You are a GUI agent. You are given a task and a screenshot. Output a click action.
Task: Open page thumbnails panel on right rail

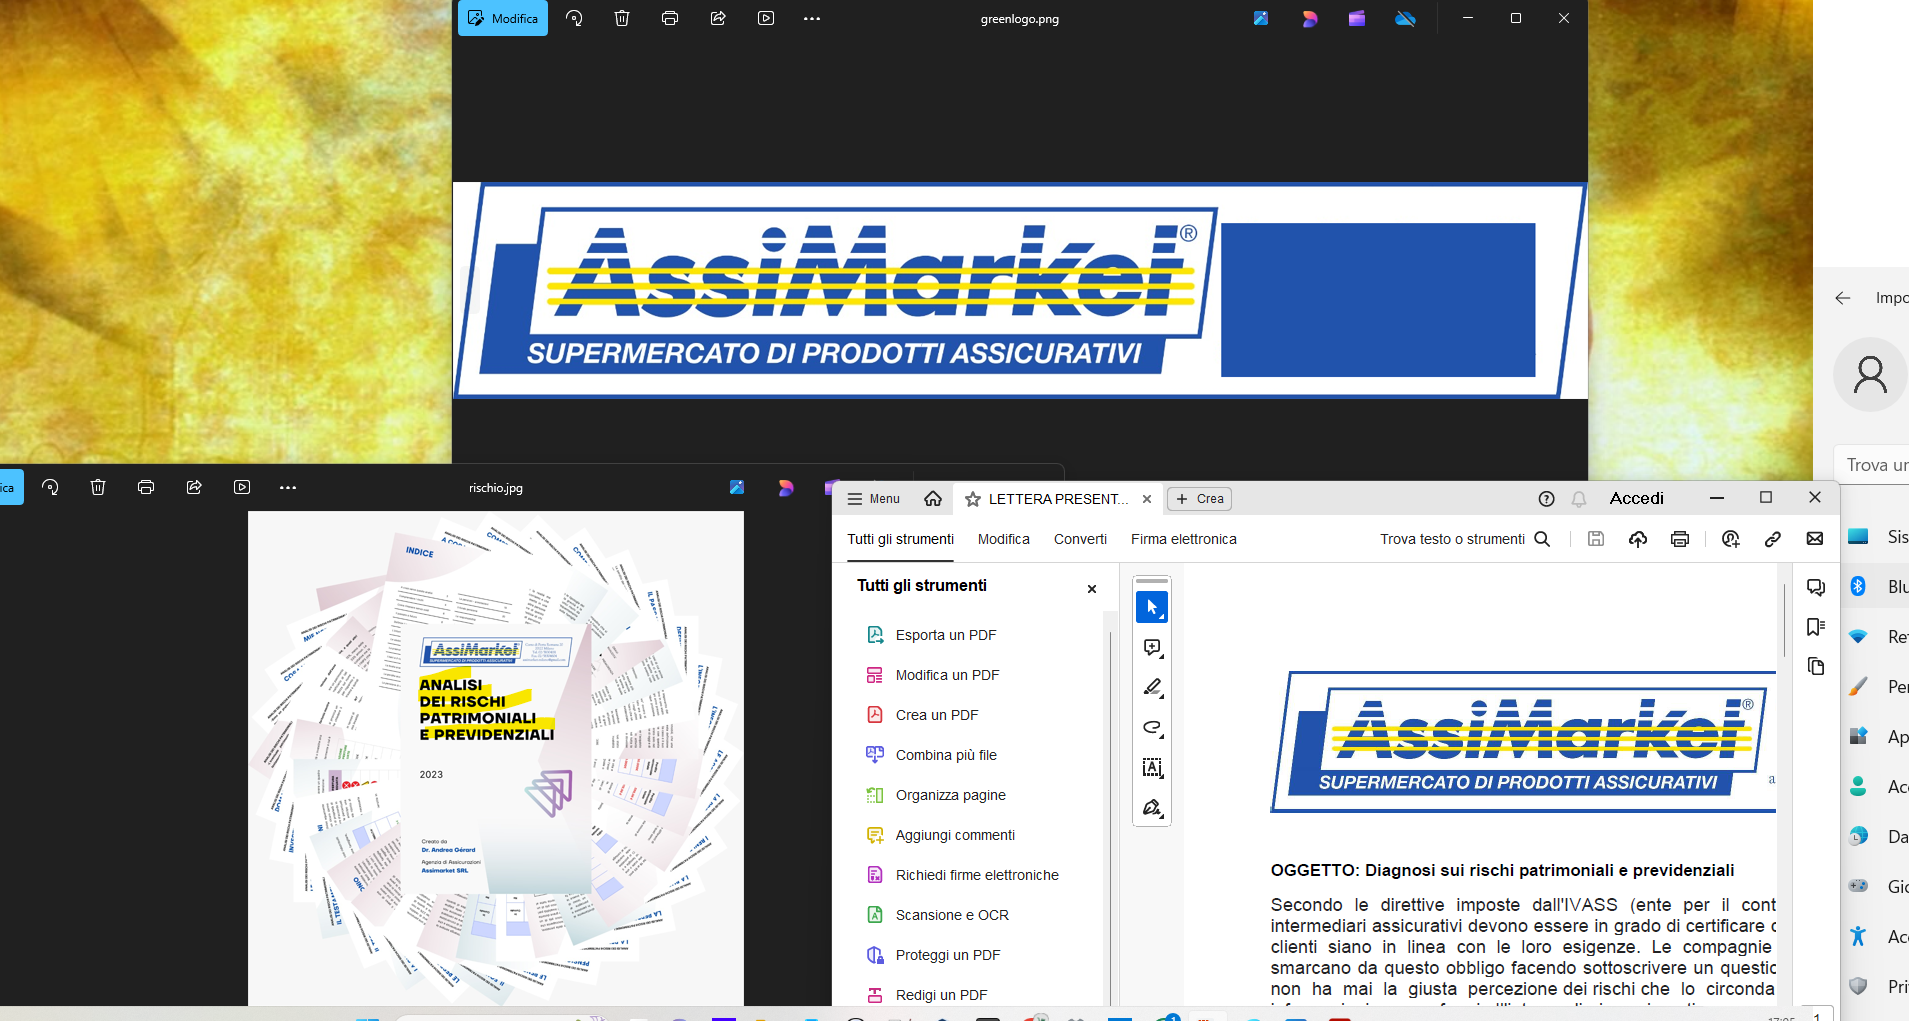[x=1816, y=667]
